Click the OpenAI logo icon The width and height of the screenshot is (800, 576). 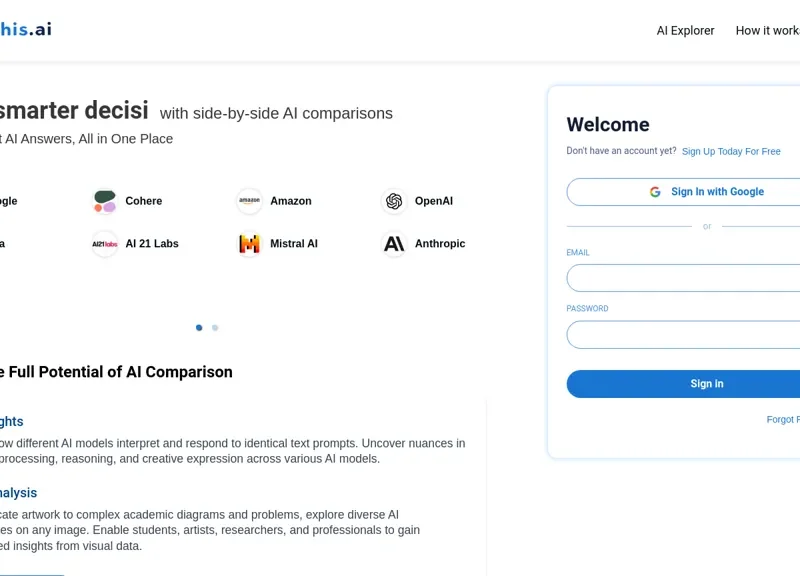pyautogui.click(x=394, y=201)
